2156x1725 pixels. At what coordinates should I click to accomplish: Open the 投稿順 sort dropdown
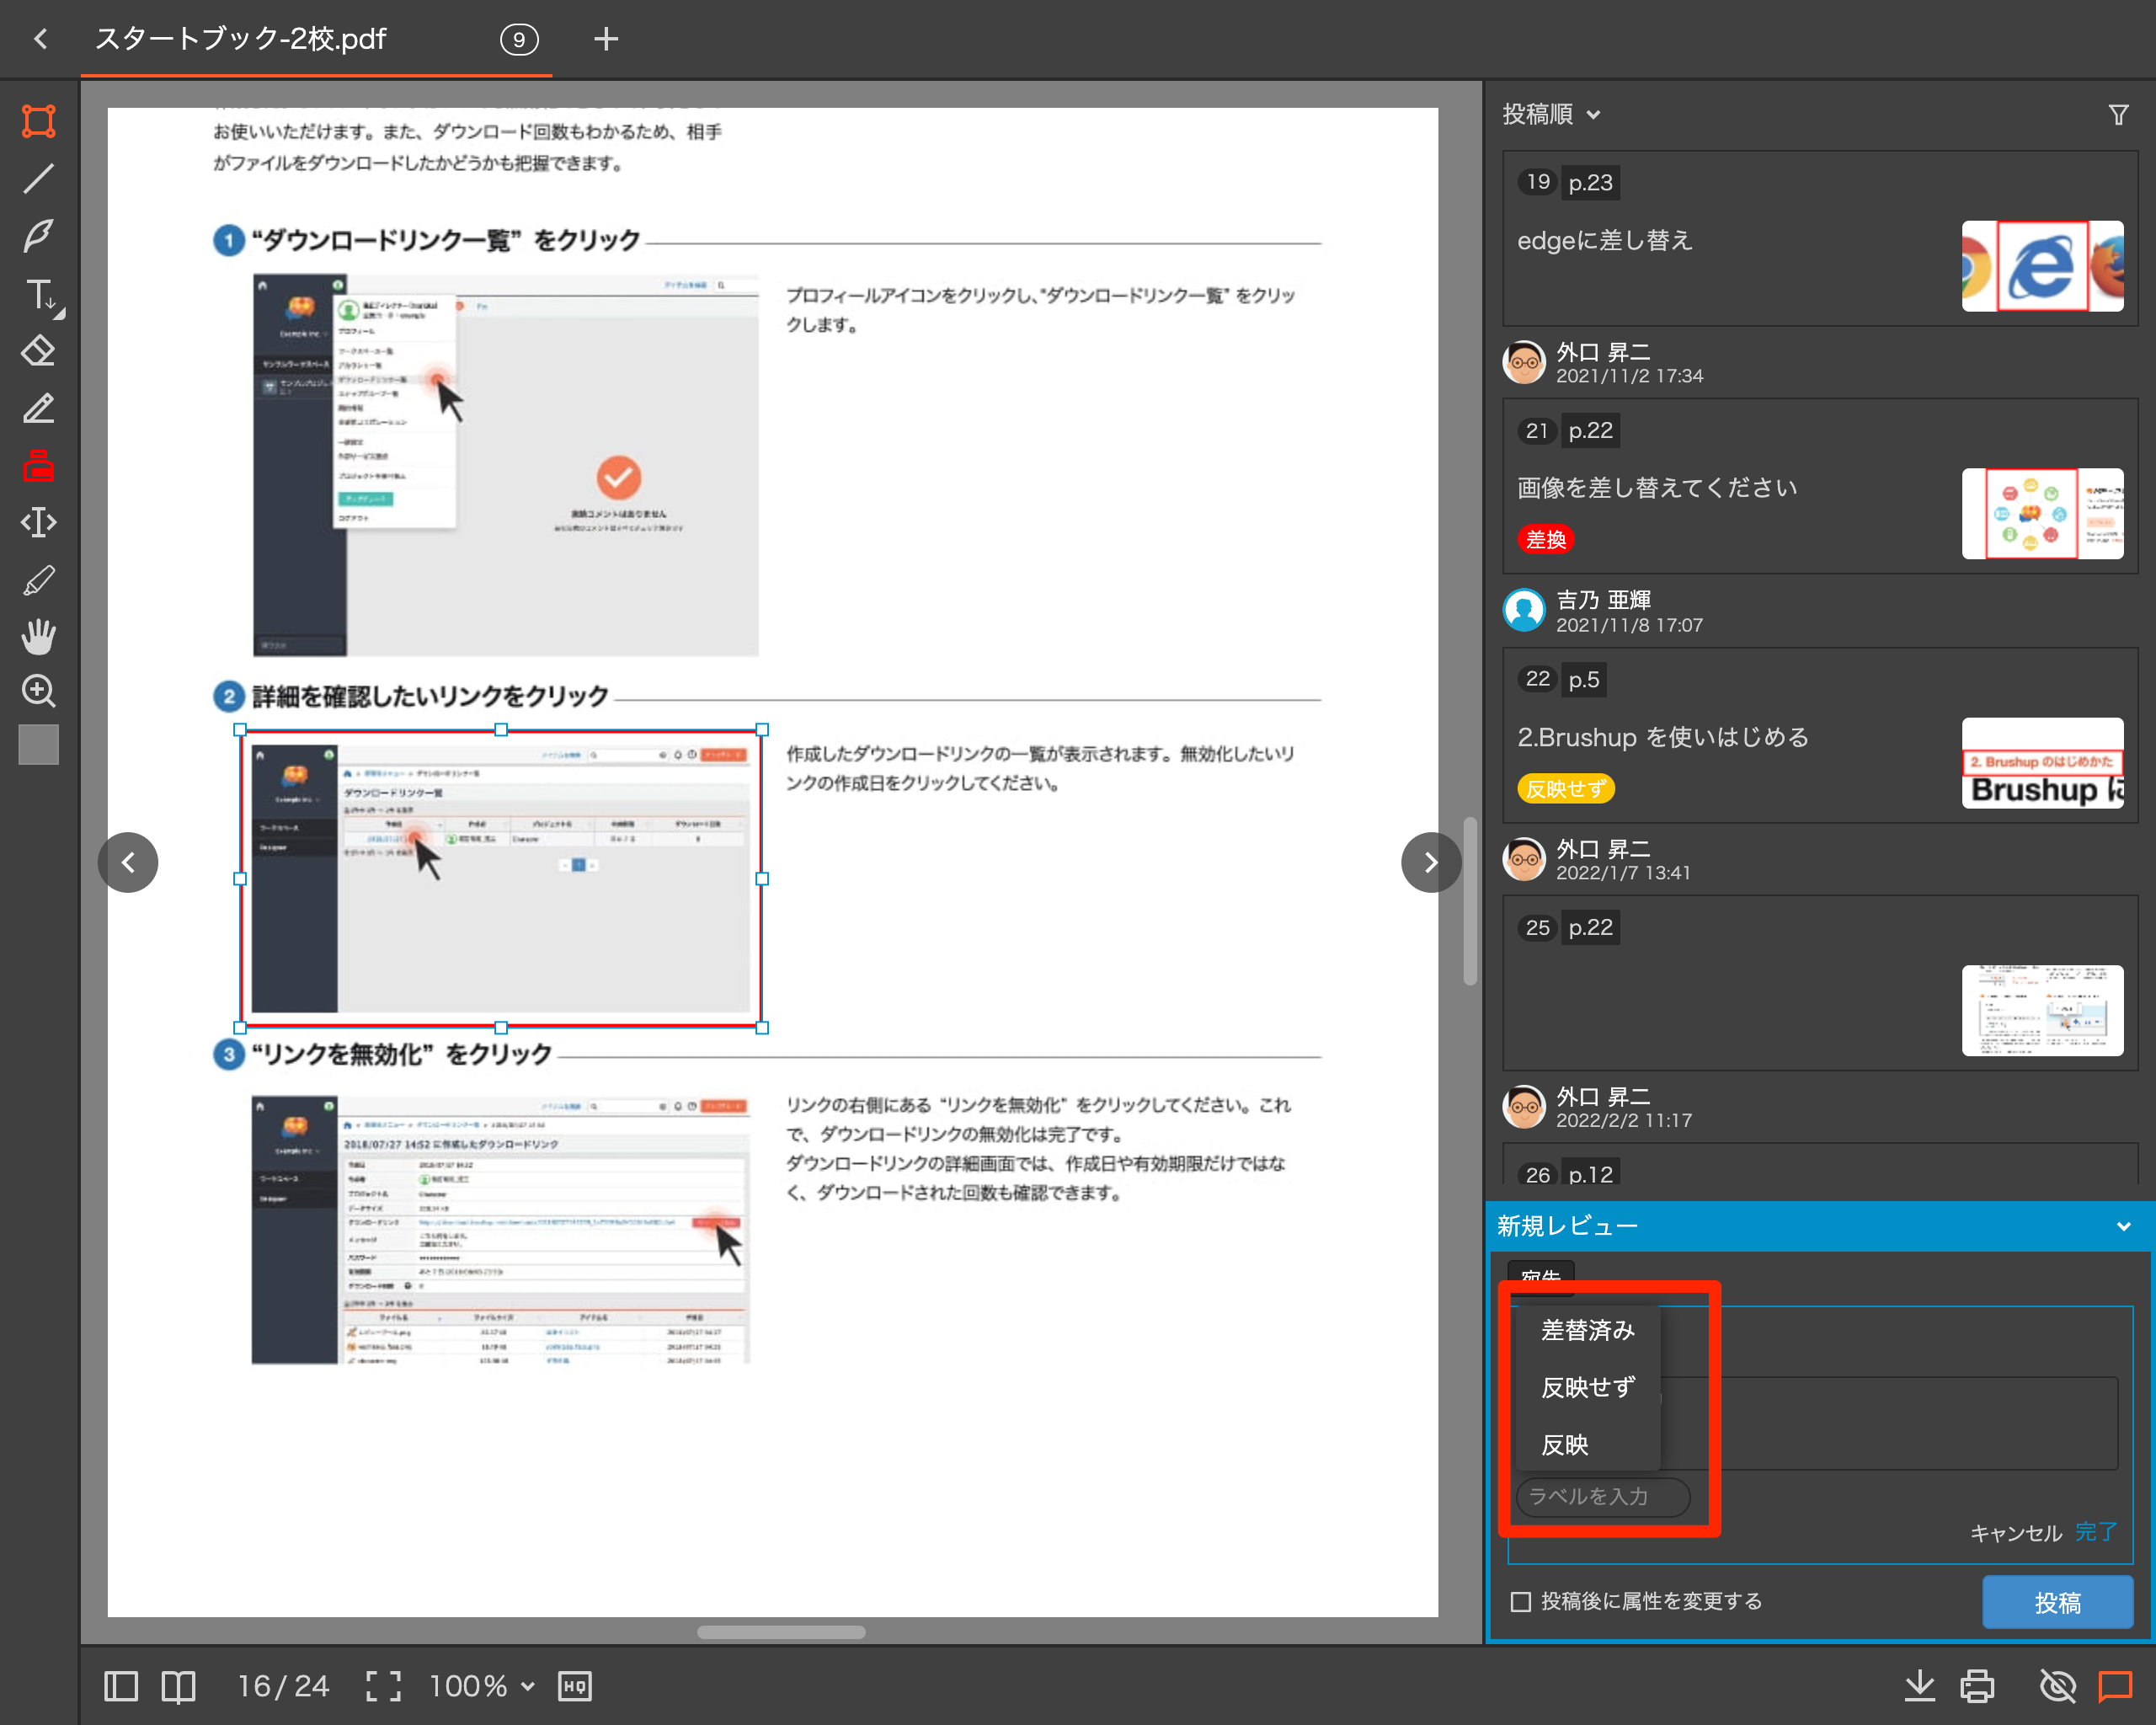(x=1551, y=115)
